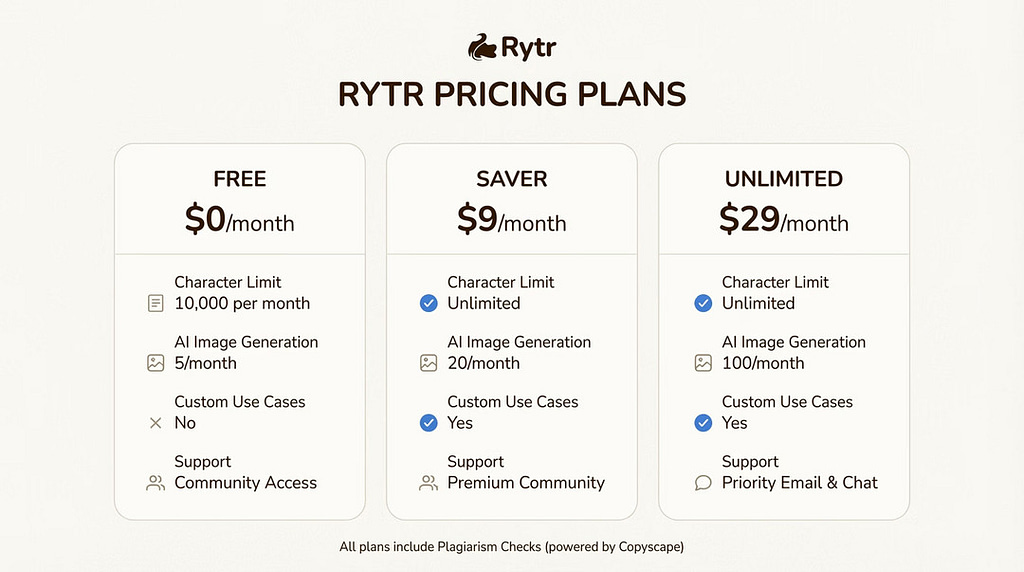This screenshot has height=572, width=1024.
Task: Click the image icon beside 5/month
Action: tap(155, 363)
